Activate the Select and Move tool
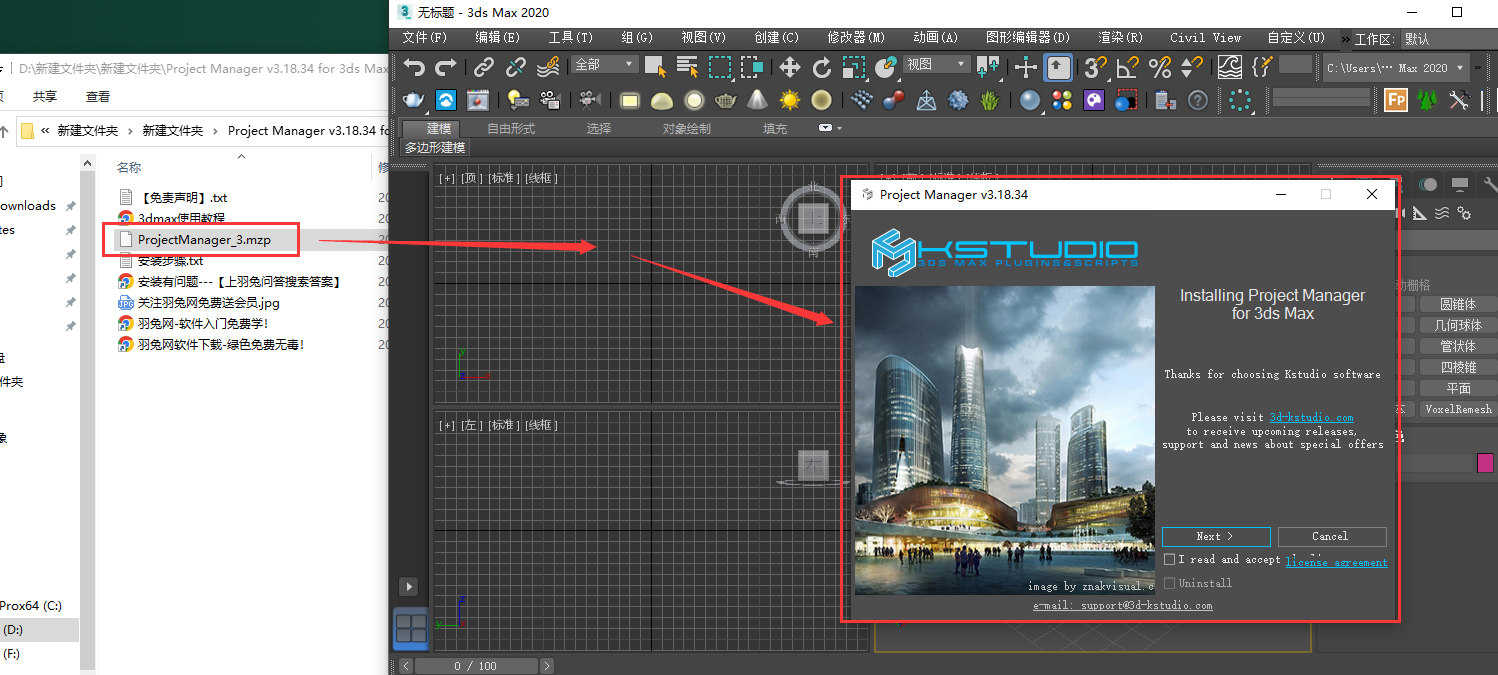1498x675 pixels. click(790, 67)
